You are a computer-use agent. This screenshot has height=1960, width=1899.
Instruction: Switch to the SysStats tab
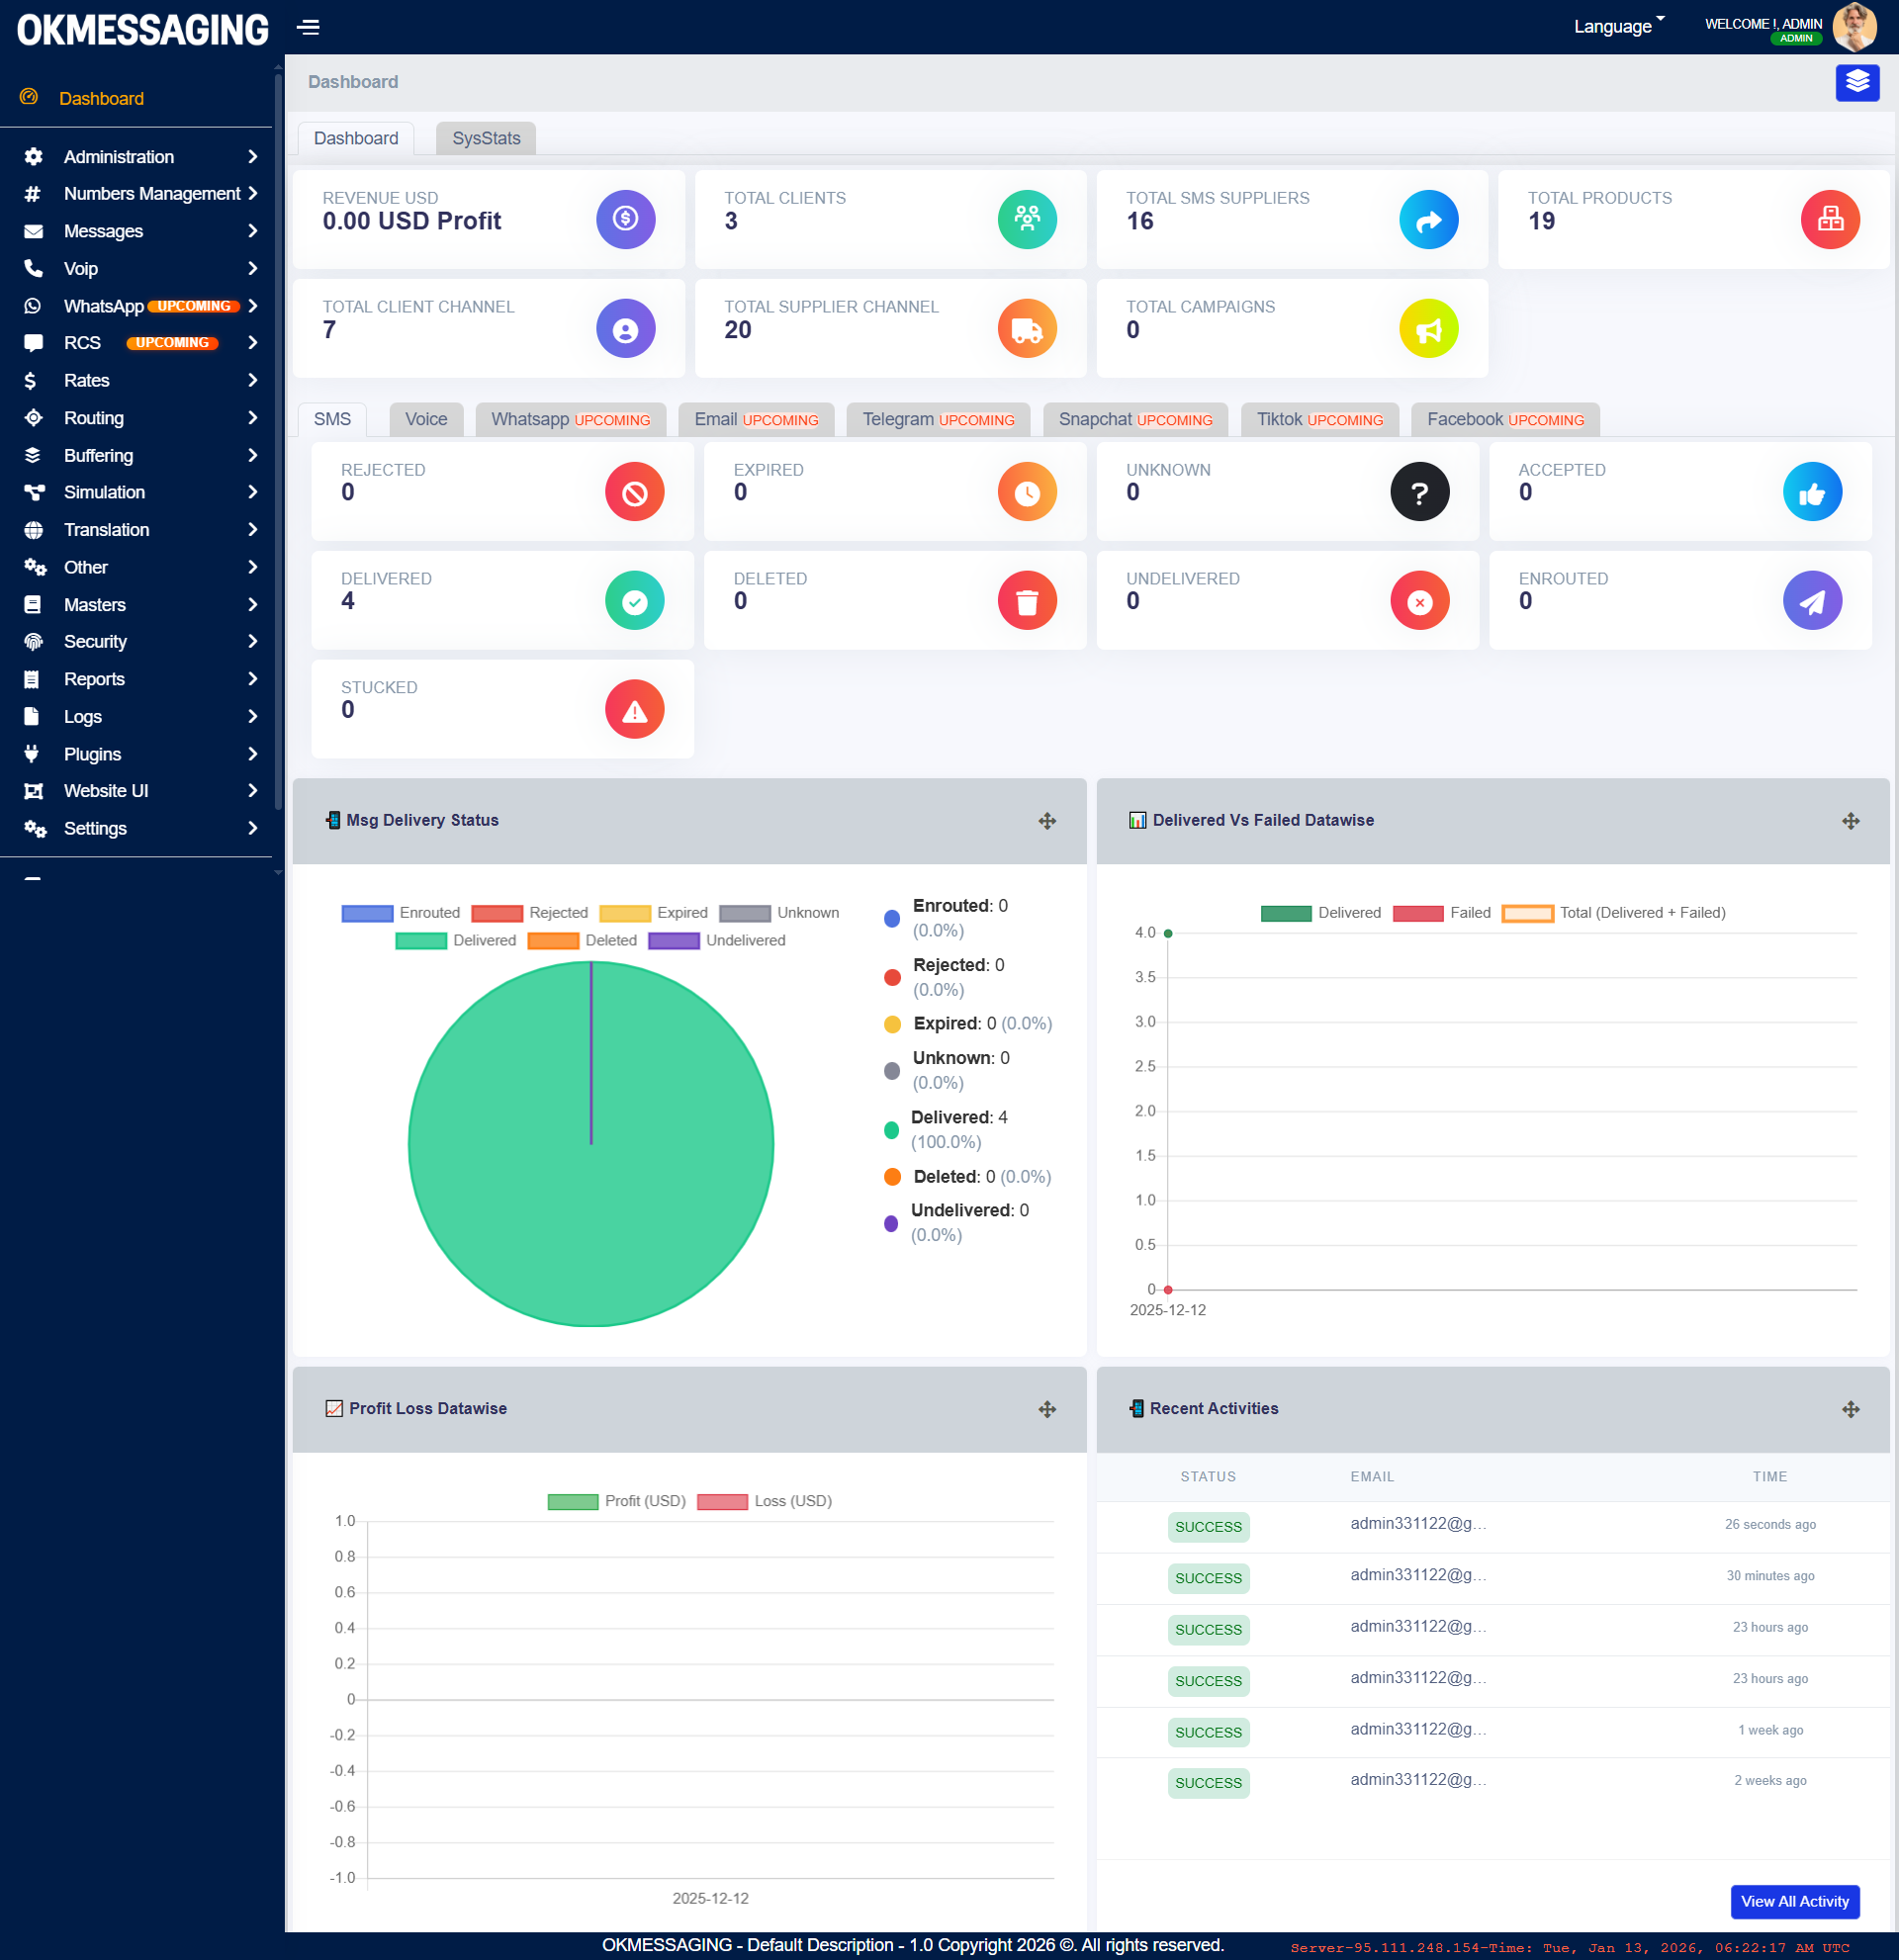pyautogui.click(x=486, y=138)
